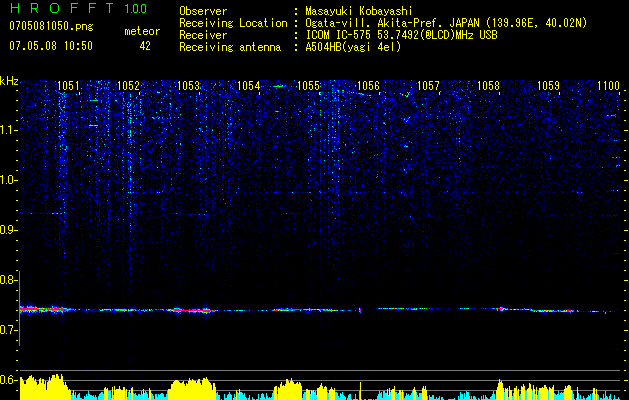
Task: Click the 1052 time marker
Action: click(128, 86)
